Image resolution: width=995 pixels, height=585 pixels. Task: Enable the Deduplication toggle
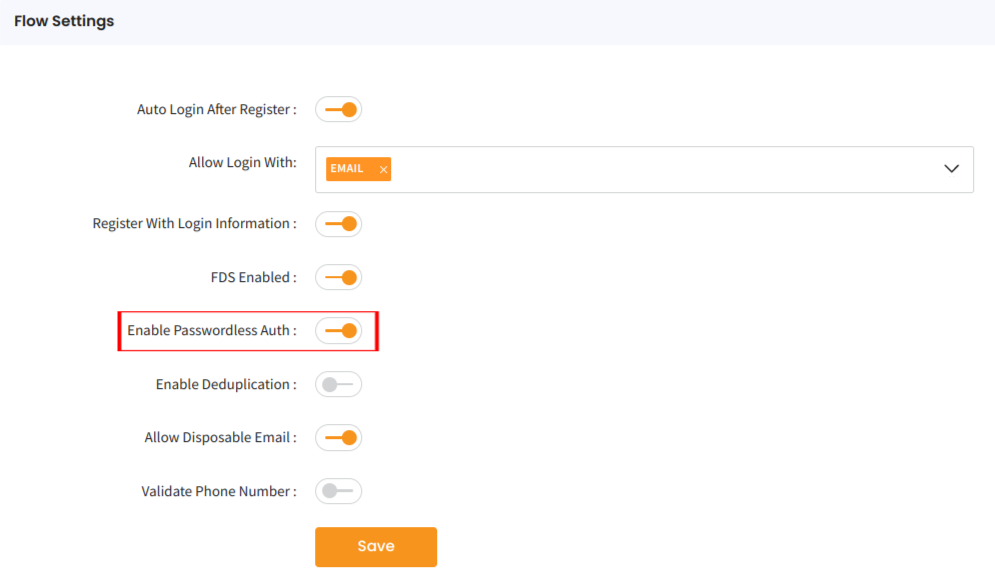pyautogui.click(x=338, y=384)
